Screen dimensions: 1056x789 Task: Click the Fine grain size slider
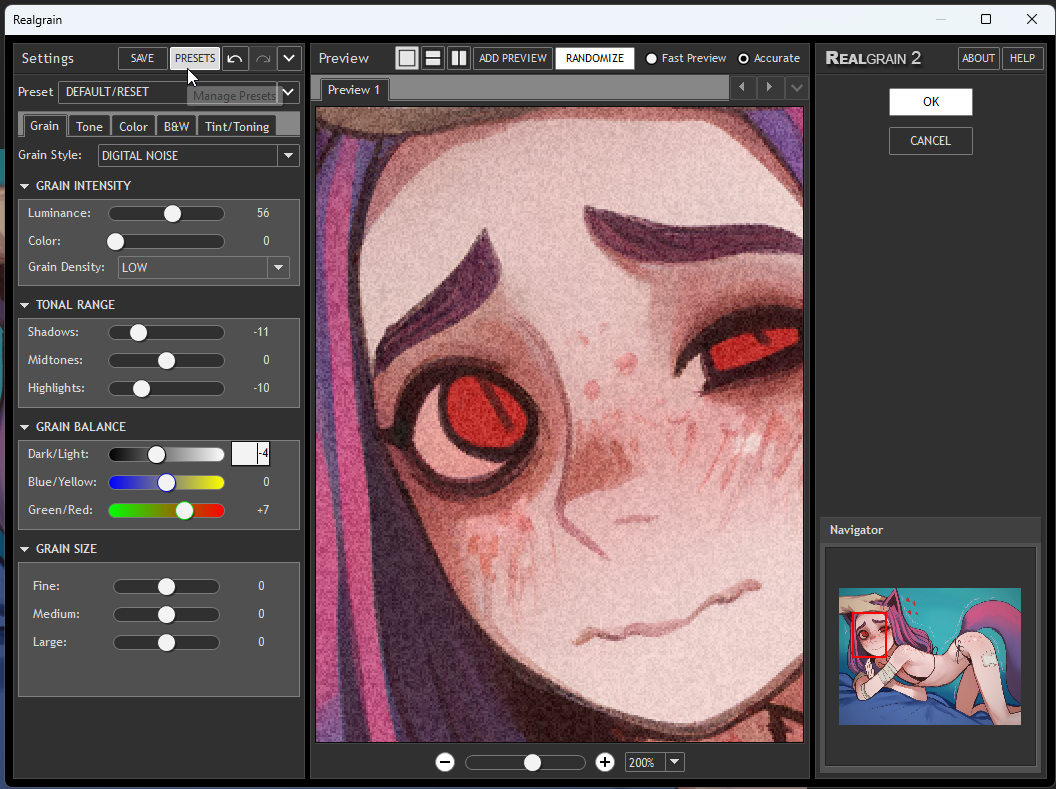[166, 586]
